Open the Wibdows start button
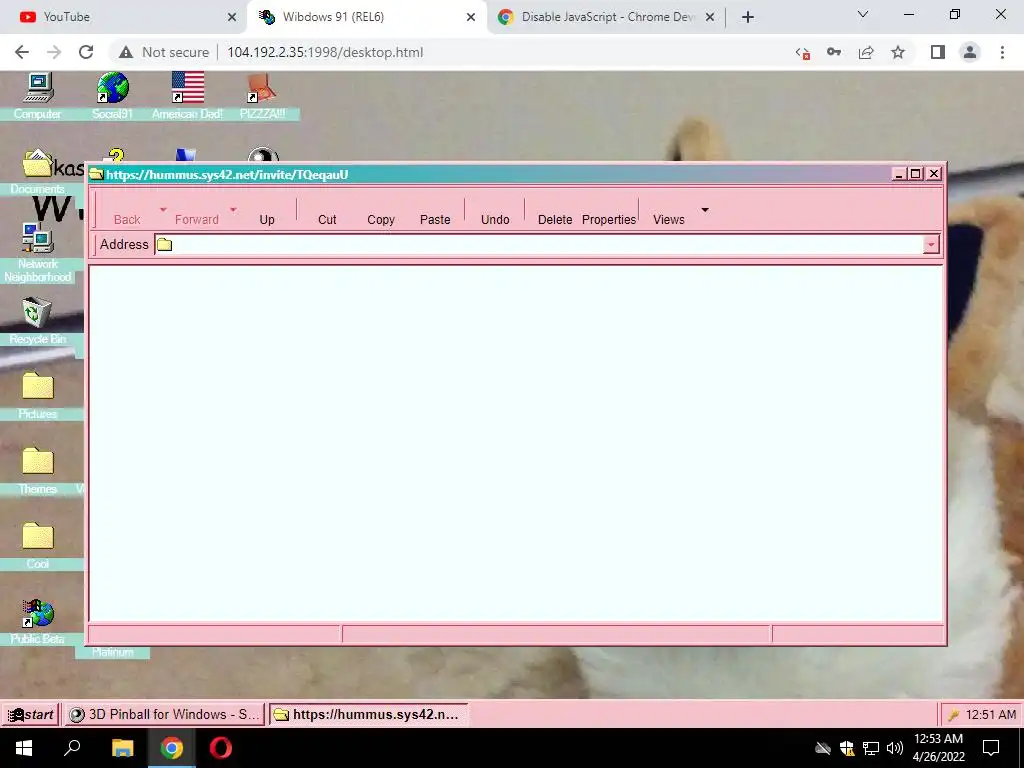This screenshot has height=768, width=1024. (x=31, y=714)
